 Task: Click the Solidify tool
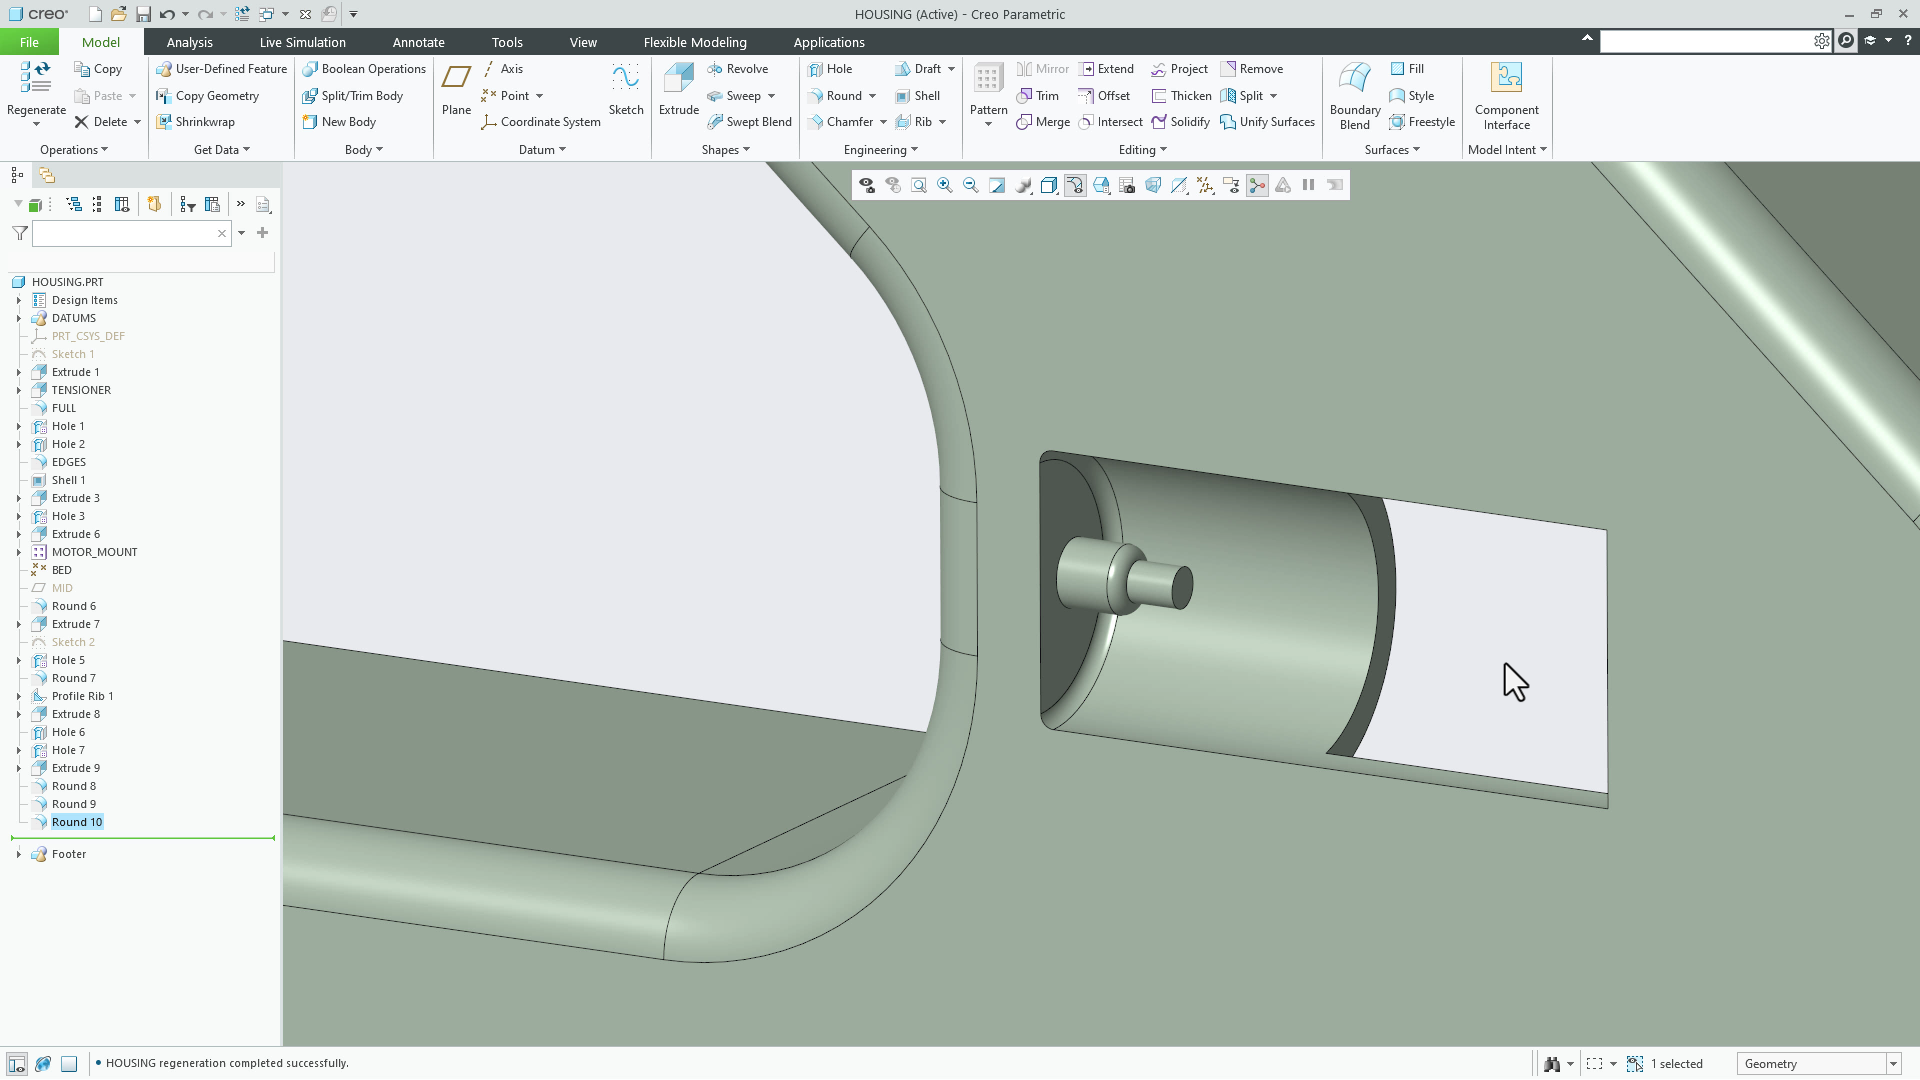click(1180, 122)
